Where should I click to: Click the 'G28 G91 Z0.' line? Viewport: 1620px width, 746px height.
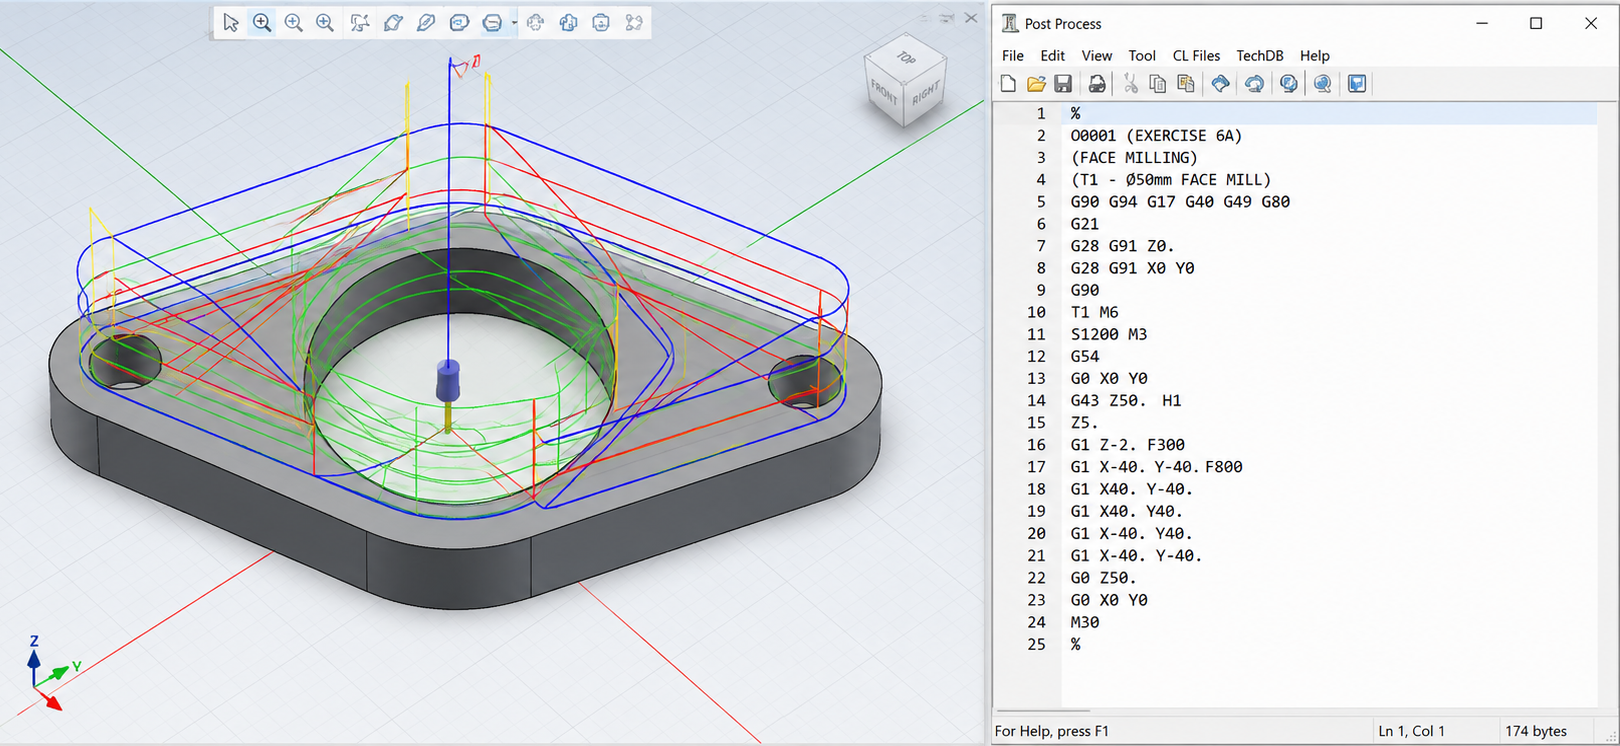pyautogui.click(x=1122, y=246)
